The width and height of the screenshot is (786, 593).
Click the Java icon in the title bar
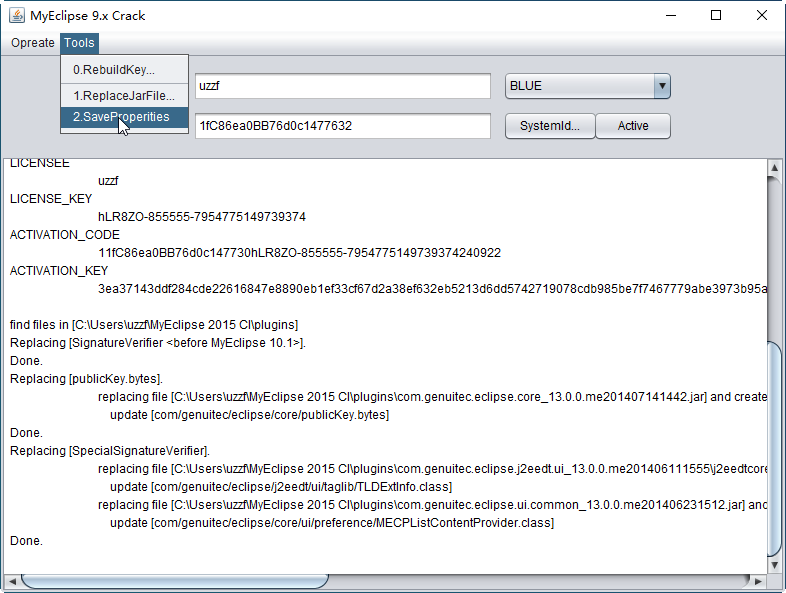pos(15,15)
